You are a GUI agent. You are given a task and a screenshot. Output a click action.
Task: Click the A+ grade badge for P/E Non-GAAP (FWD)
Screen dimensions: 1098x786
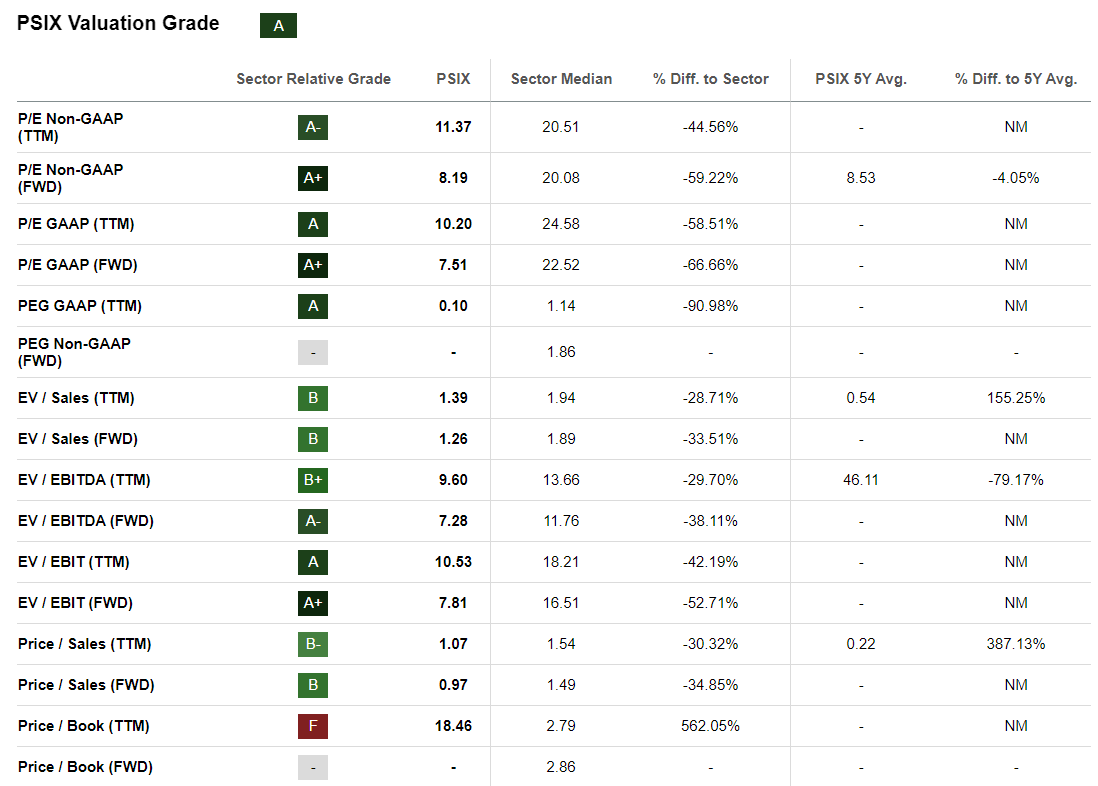pyautogui.click(x=313, y=178)
